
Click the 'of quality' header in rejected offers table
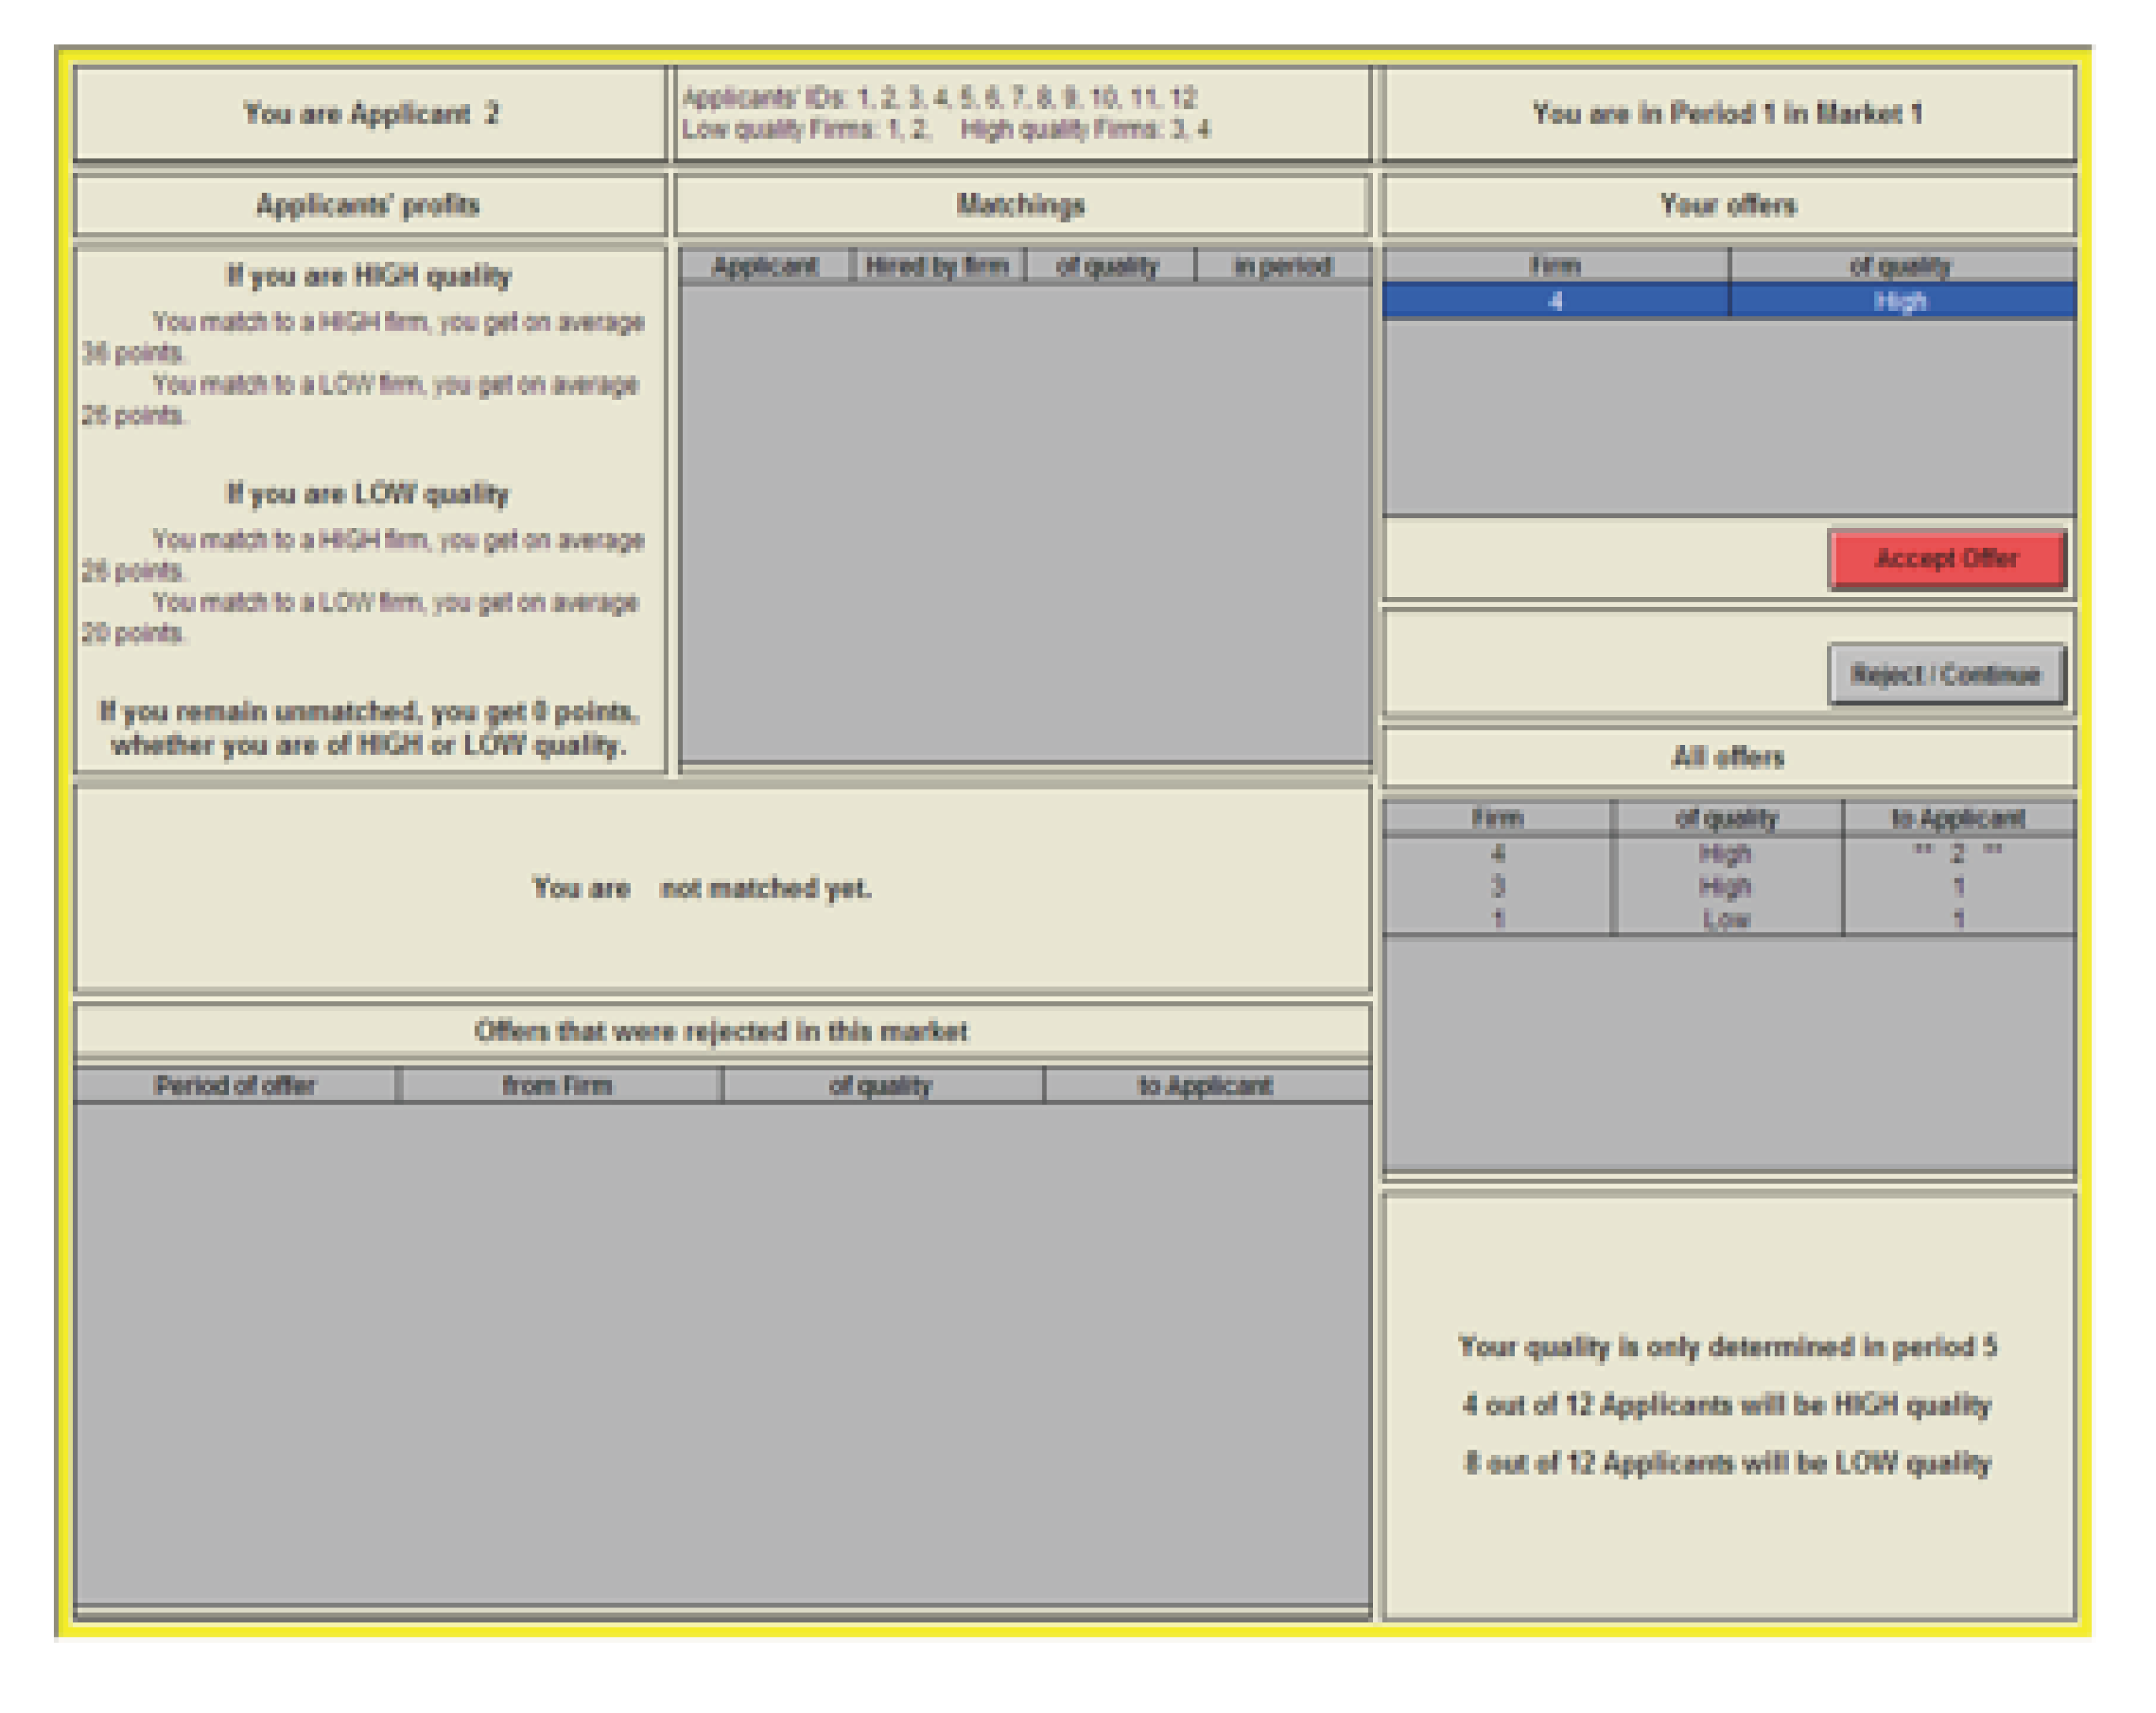pyautogui.click(x=880, y=1085)
